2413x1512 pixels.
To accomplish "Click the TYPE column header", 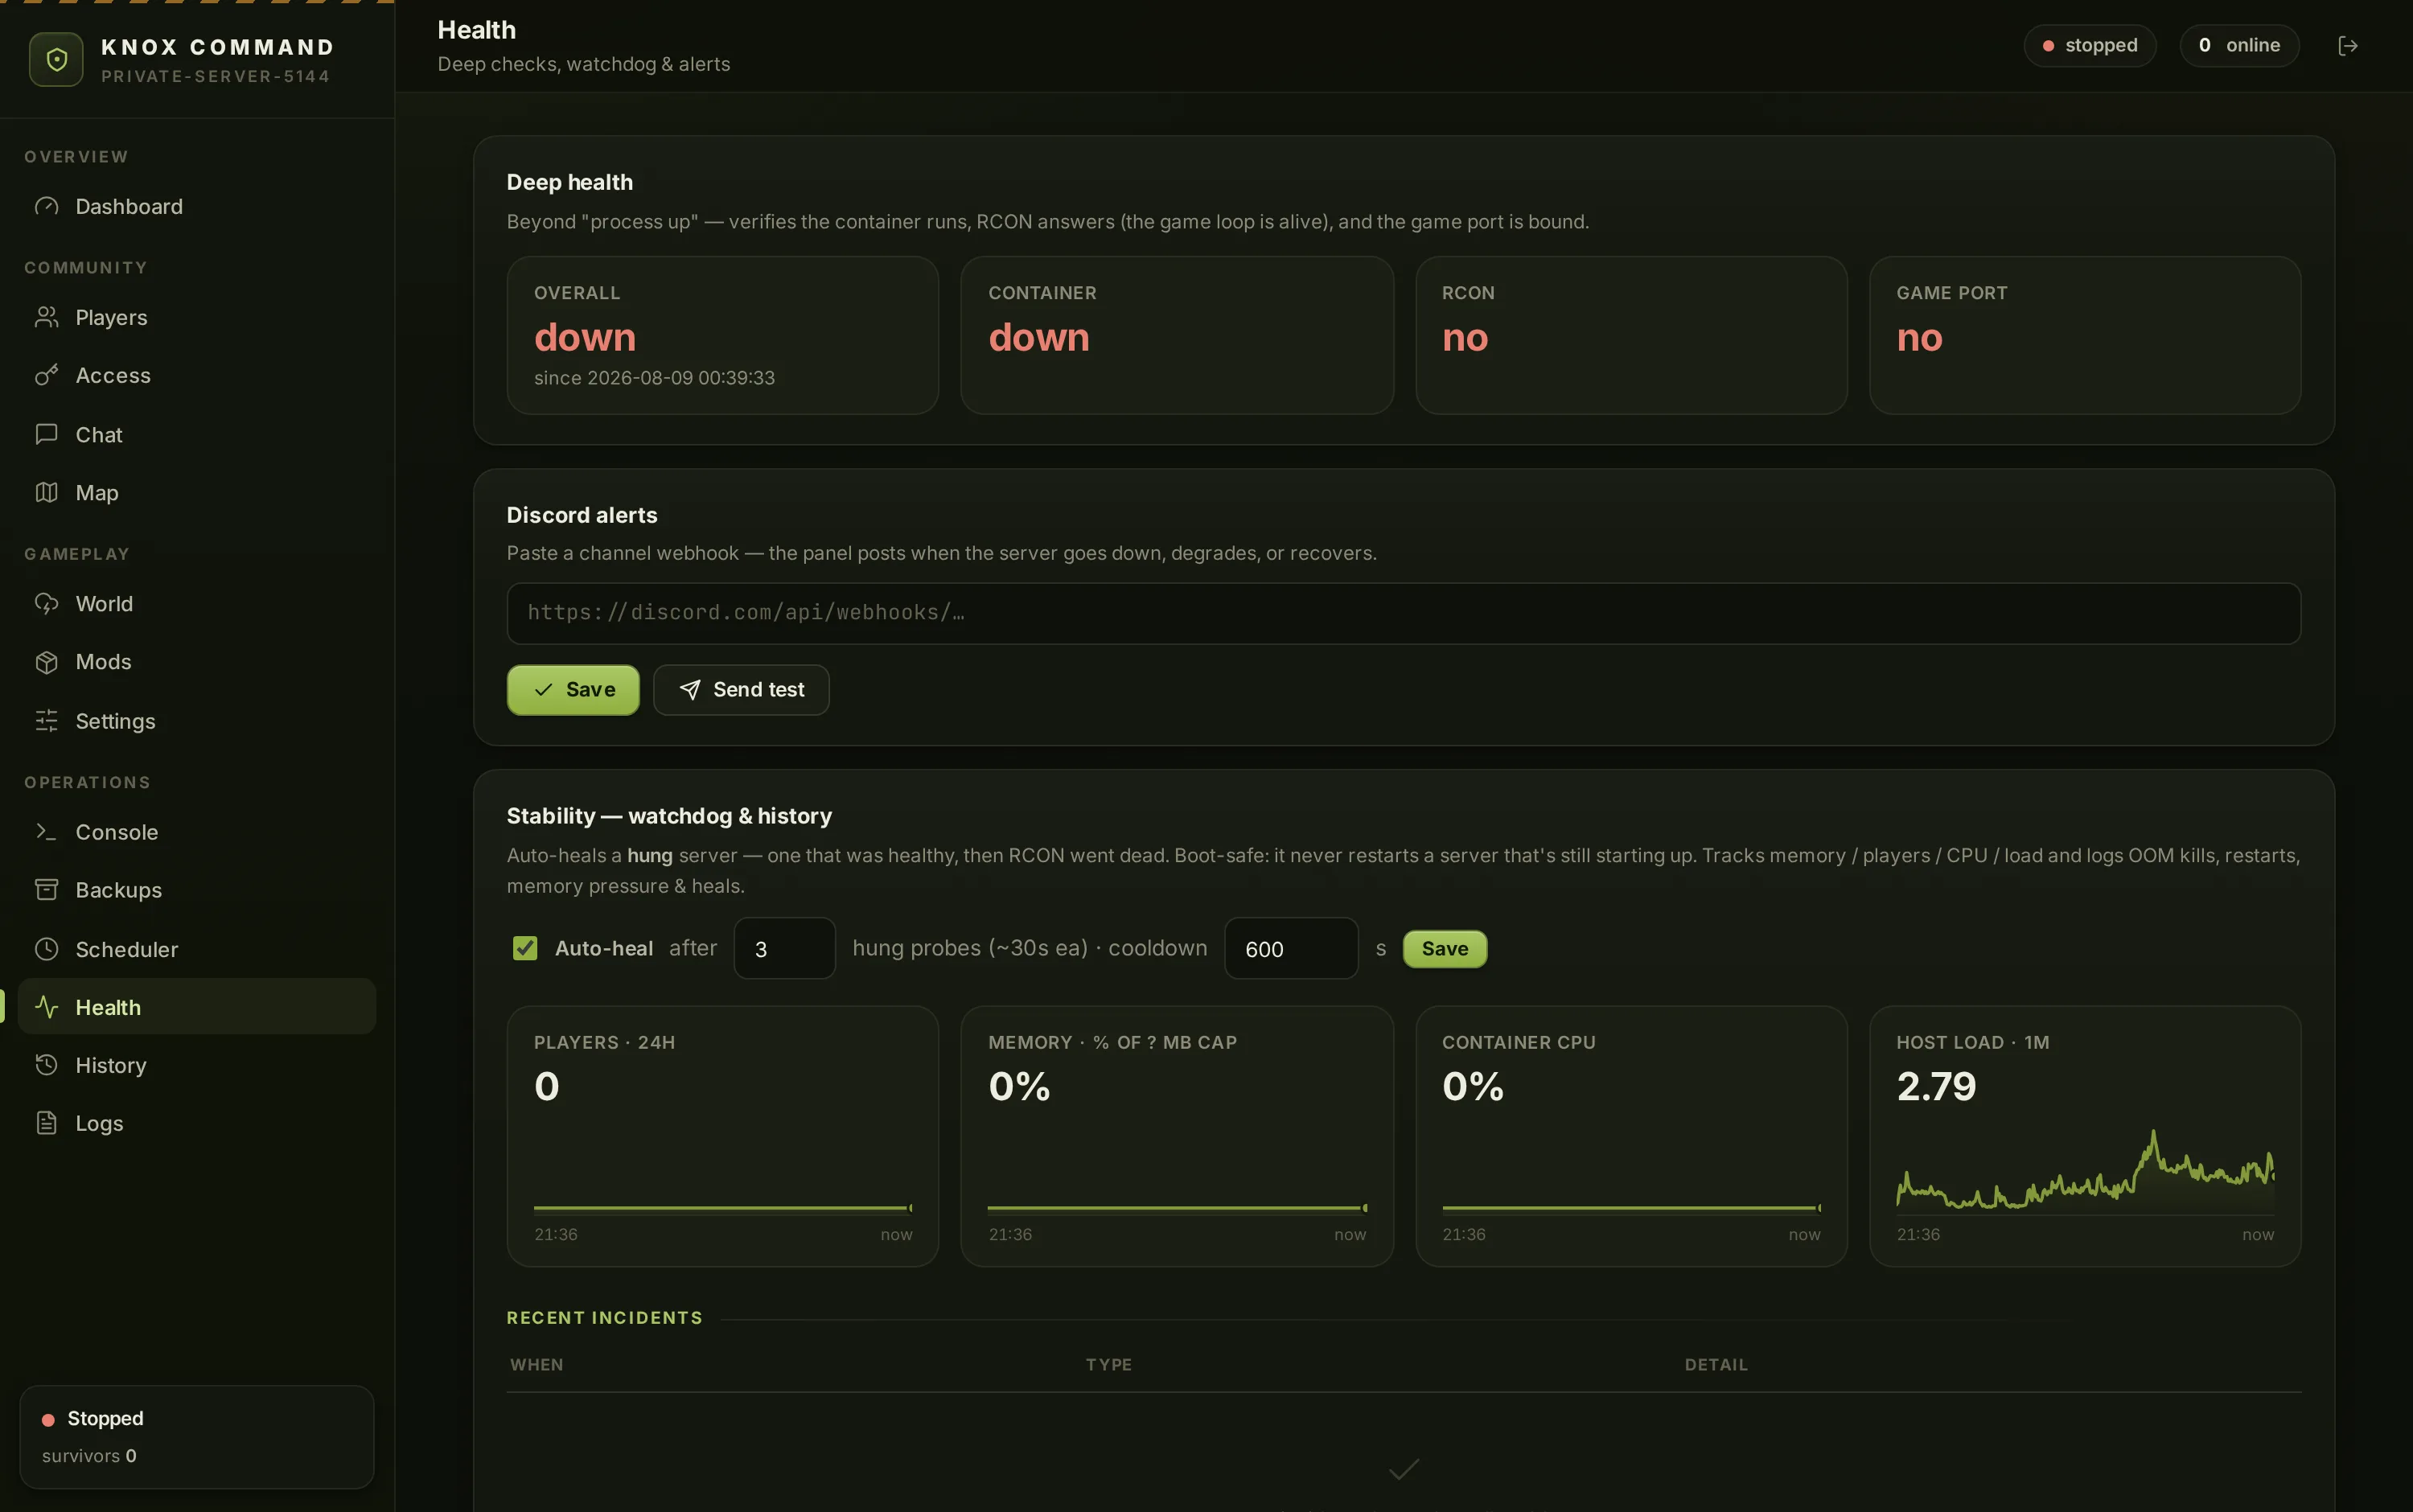I will pos(1108,1364).
